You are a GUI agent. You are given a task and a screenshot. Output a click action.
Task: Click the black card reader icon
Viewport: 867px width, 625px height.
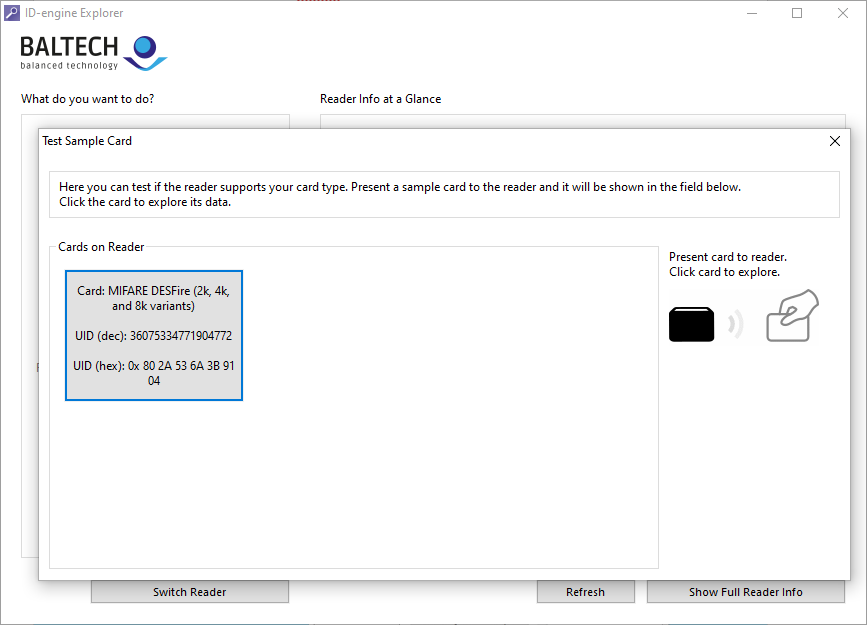pos(691,324)
